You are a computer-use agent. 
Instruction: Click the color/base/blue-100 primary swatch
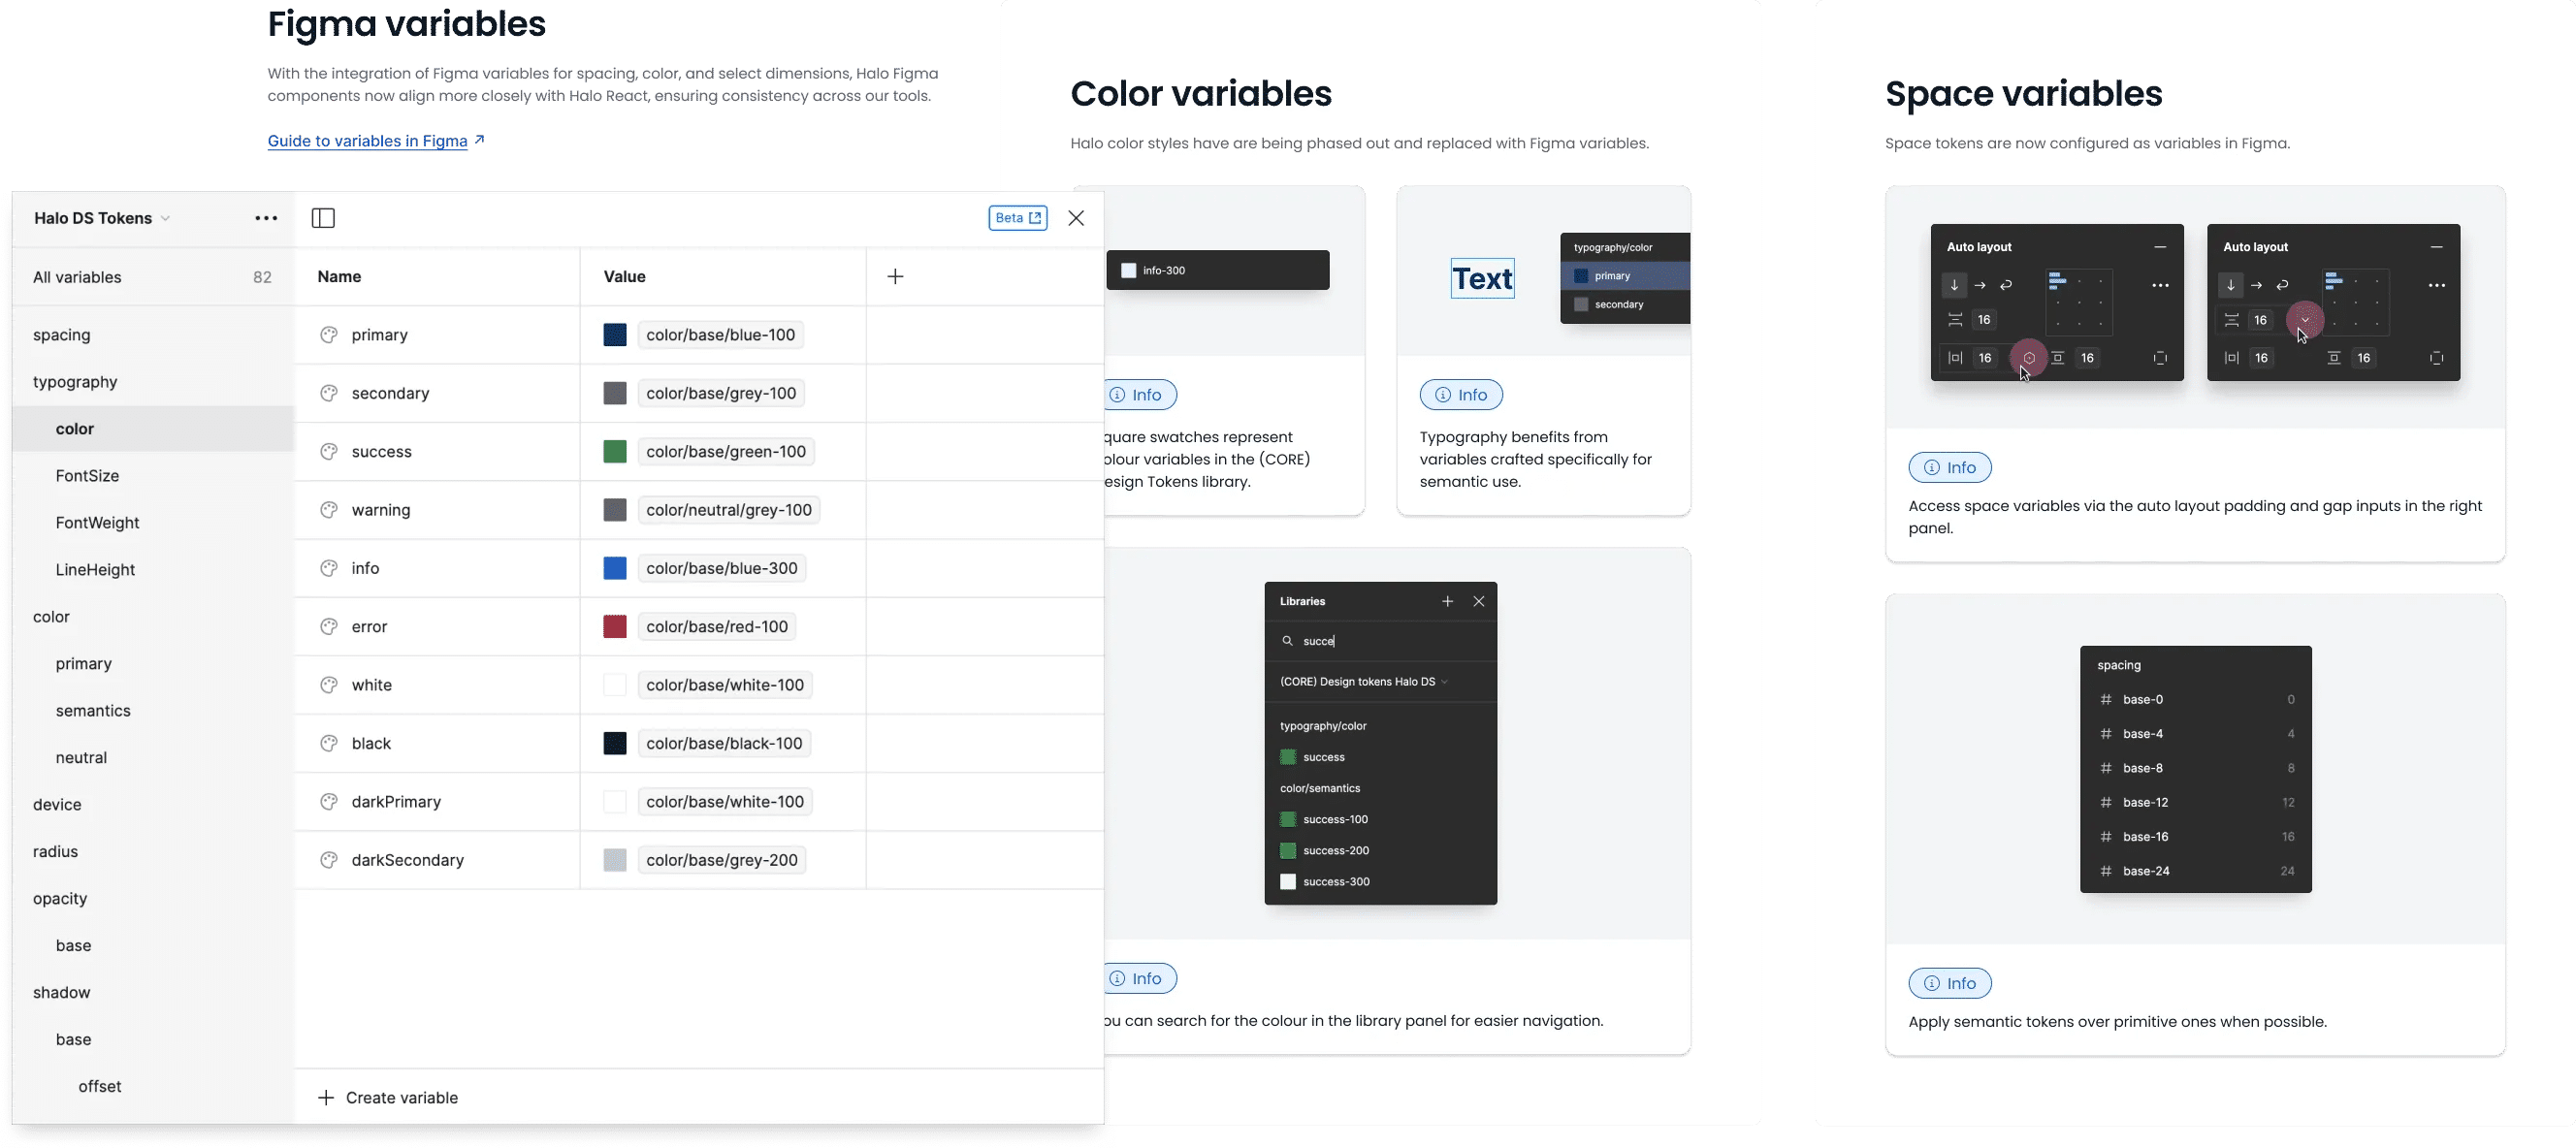coord(615,334)
